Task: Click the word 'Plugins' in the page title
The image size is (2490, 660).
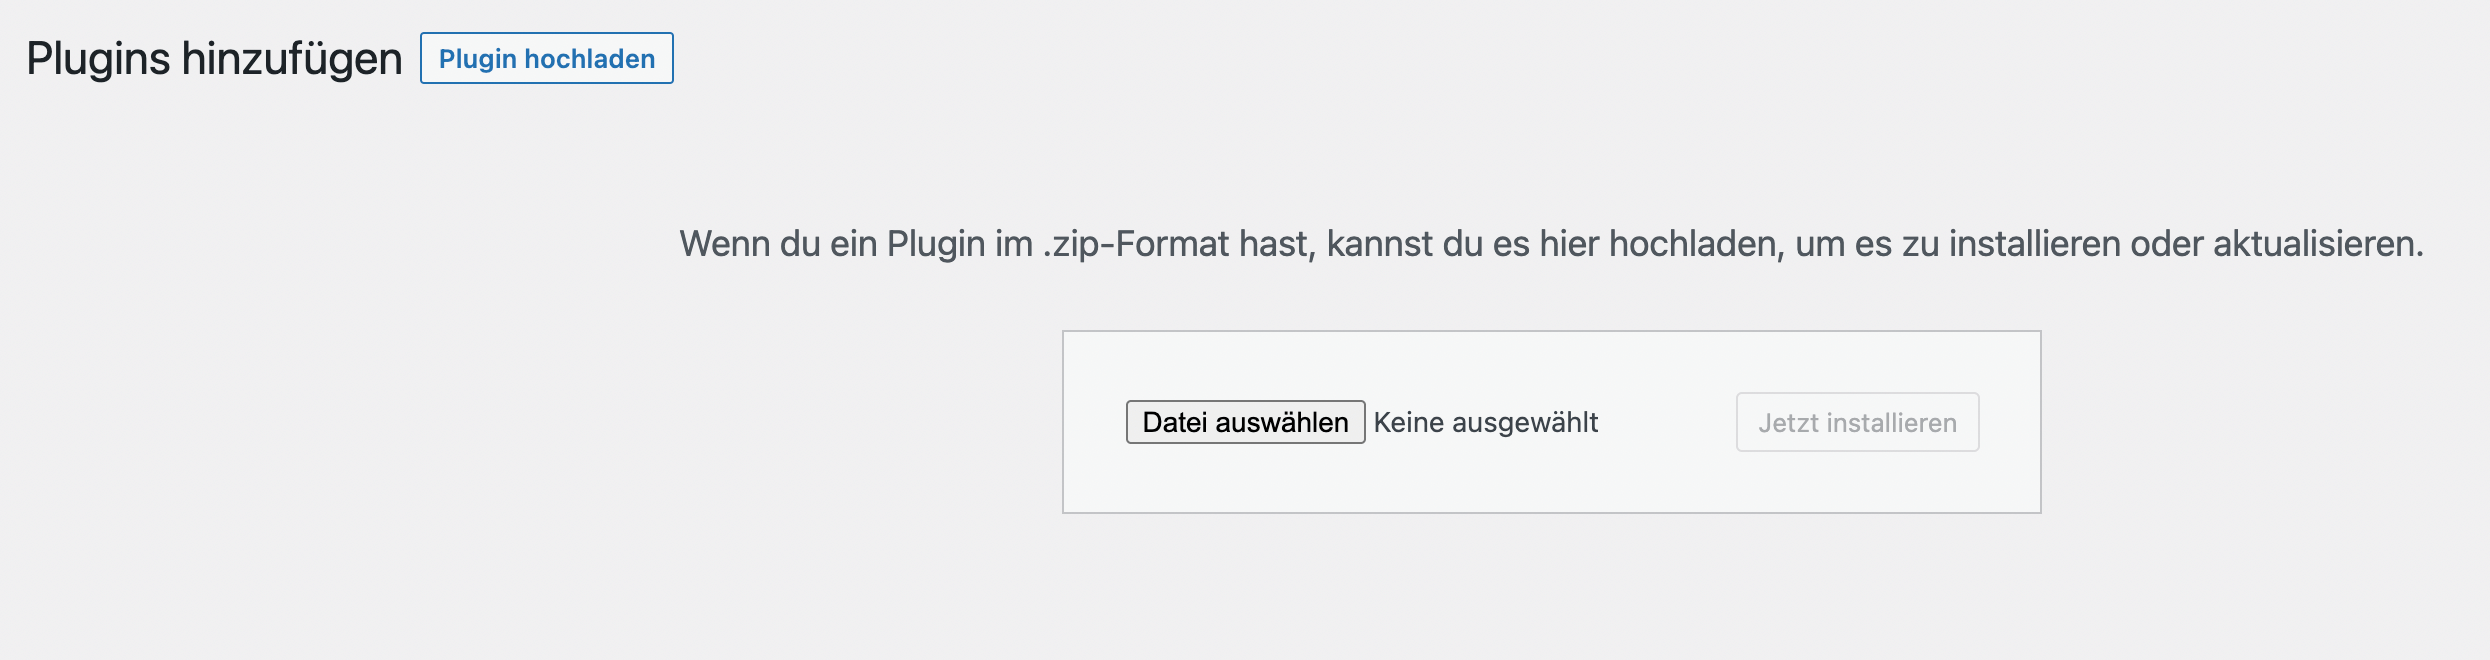Action: [98, 59]
